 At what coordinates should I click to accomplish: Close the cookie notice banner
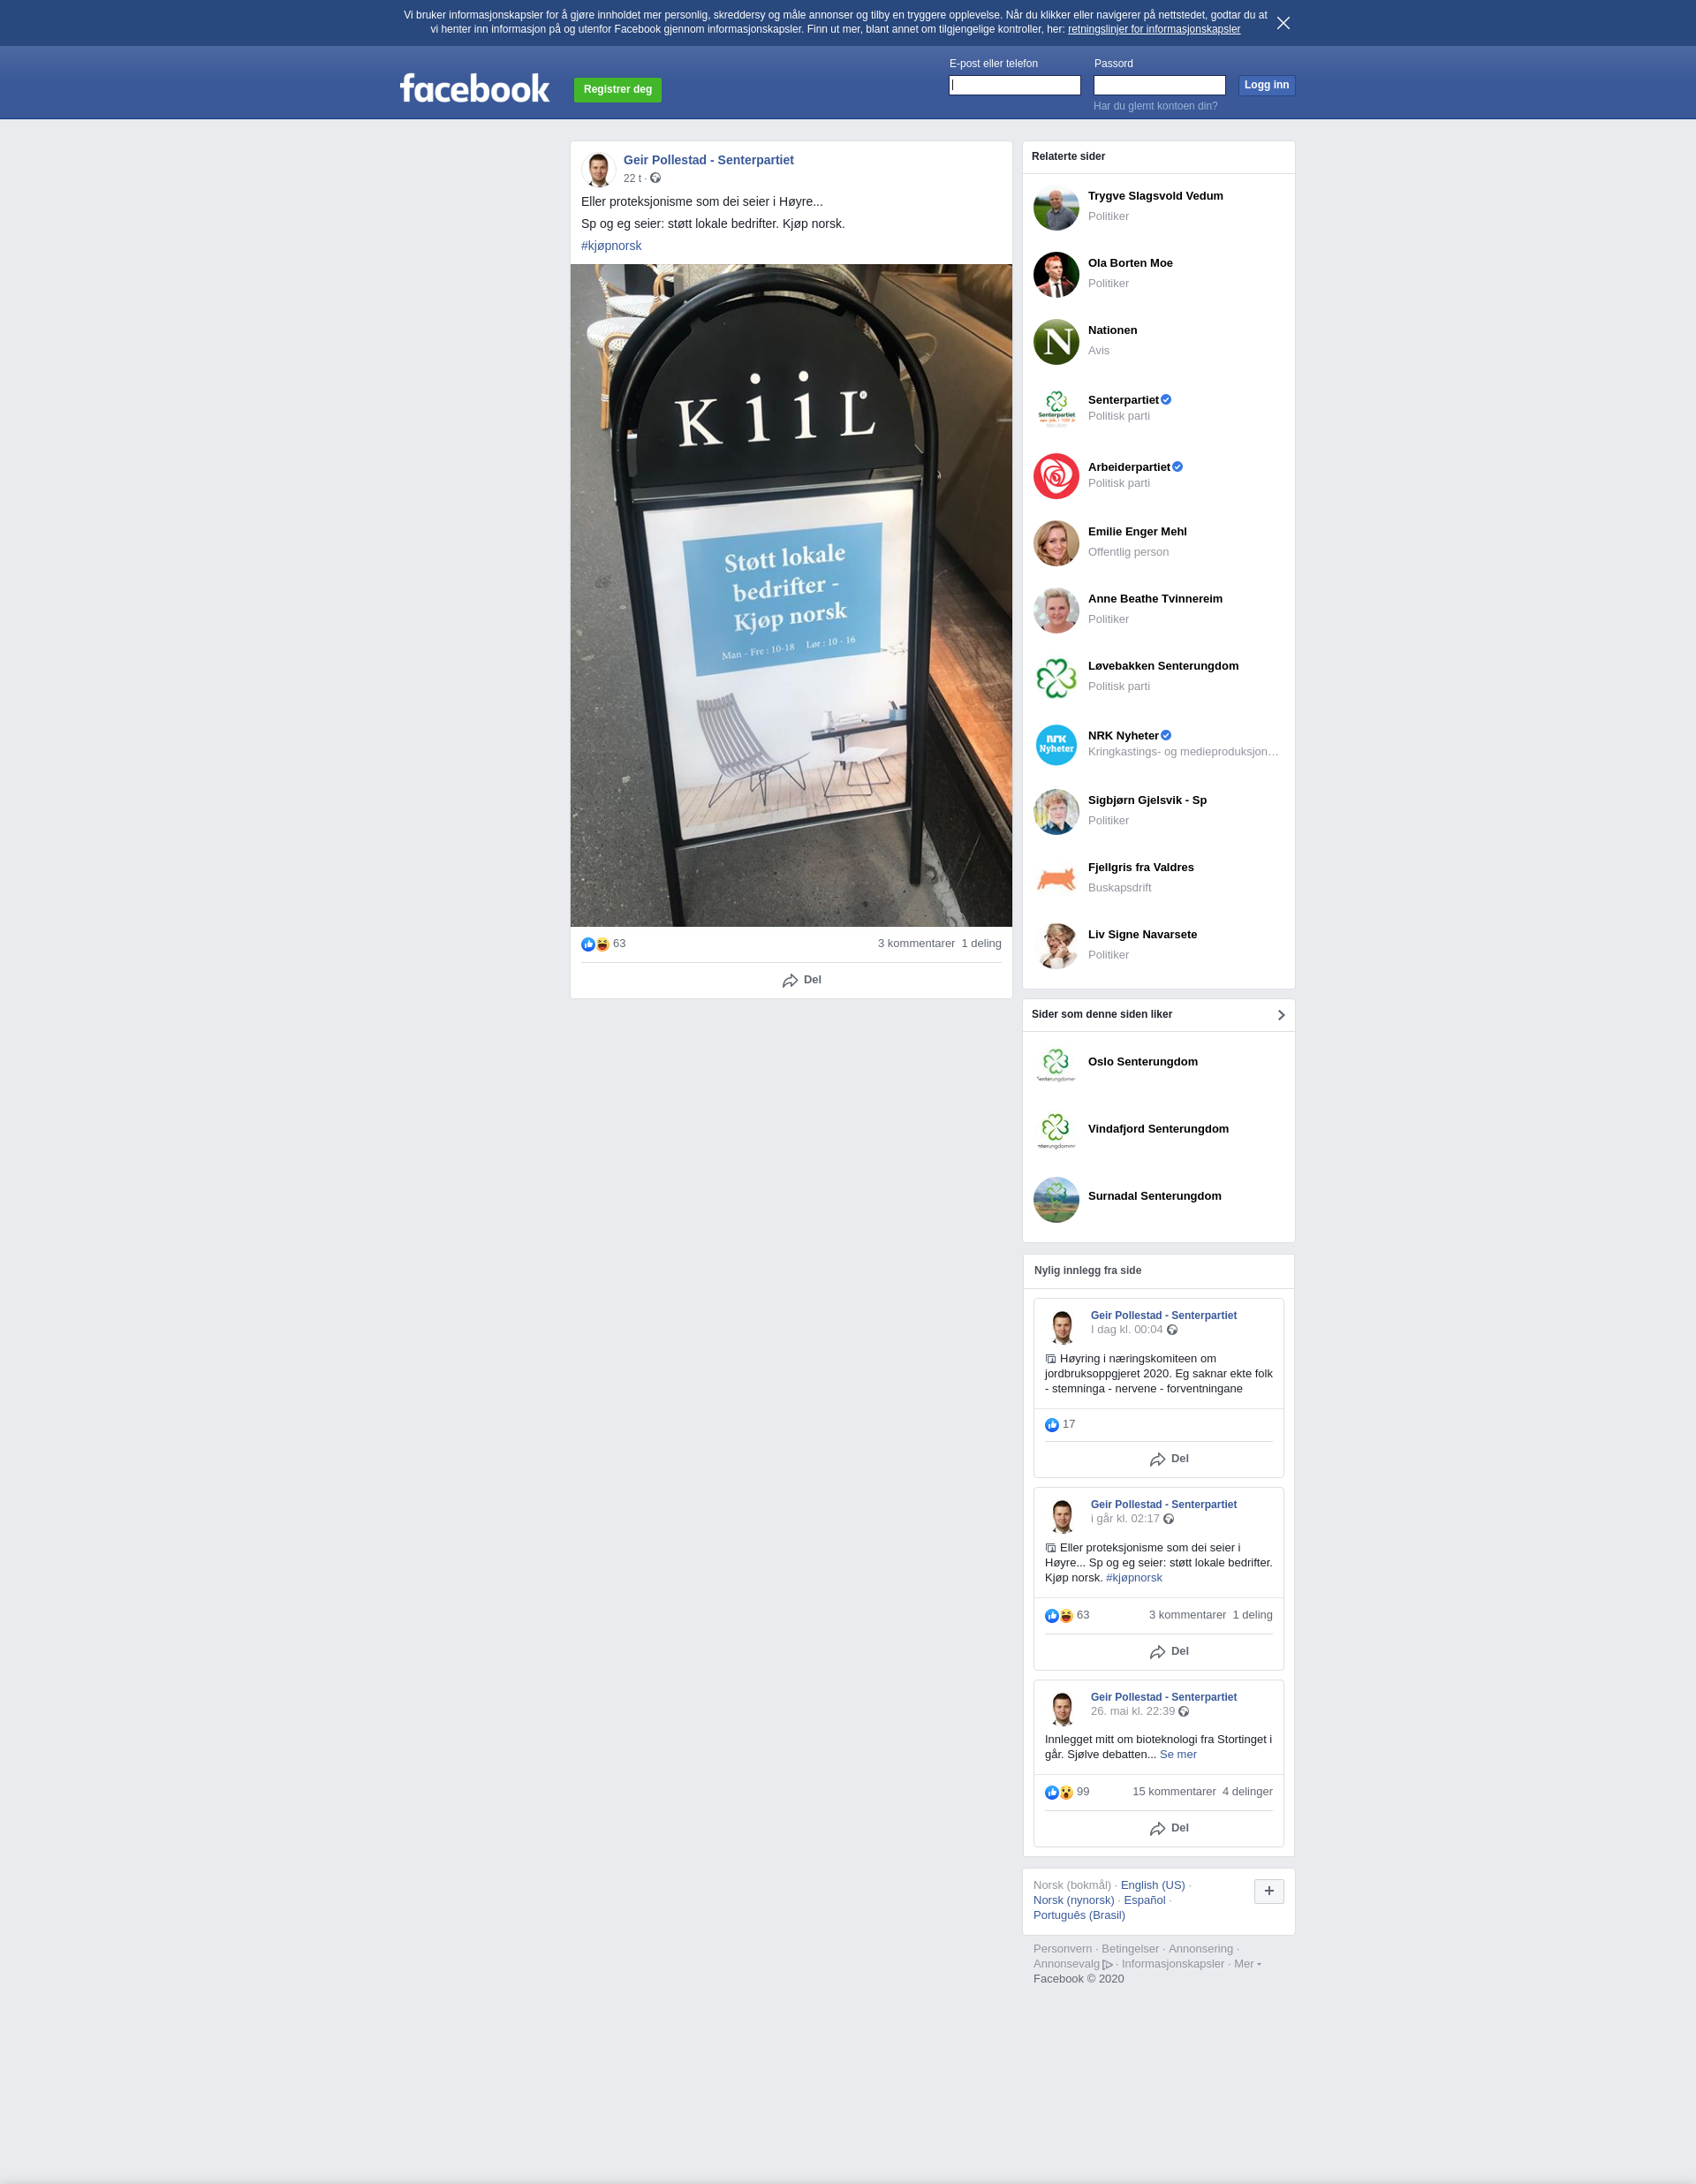click(1283, 23)
